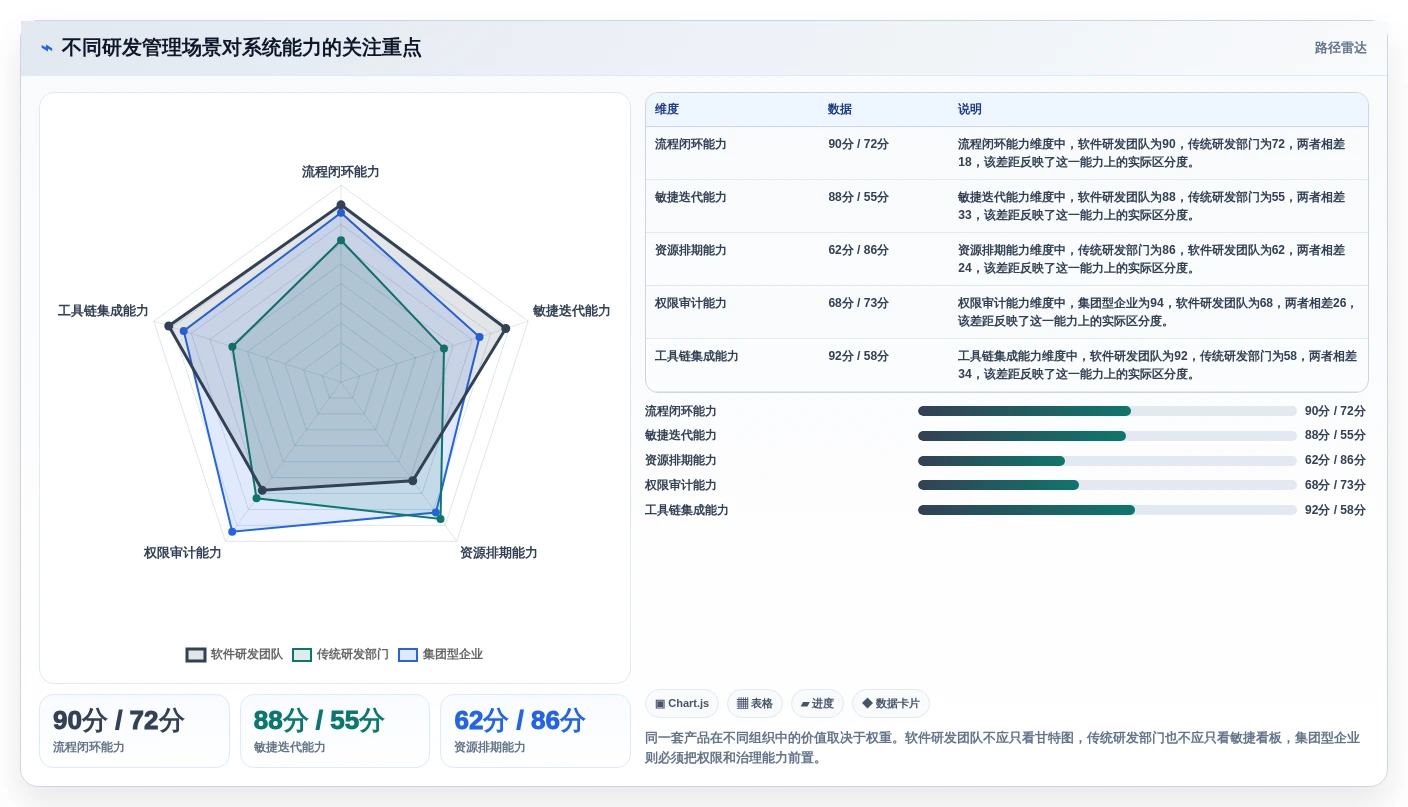Select the 进度 tag chip

pyautogui.click(x=817, y=704)
